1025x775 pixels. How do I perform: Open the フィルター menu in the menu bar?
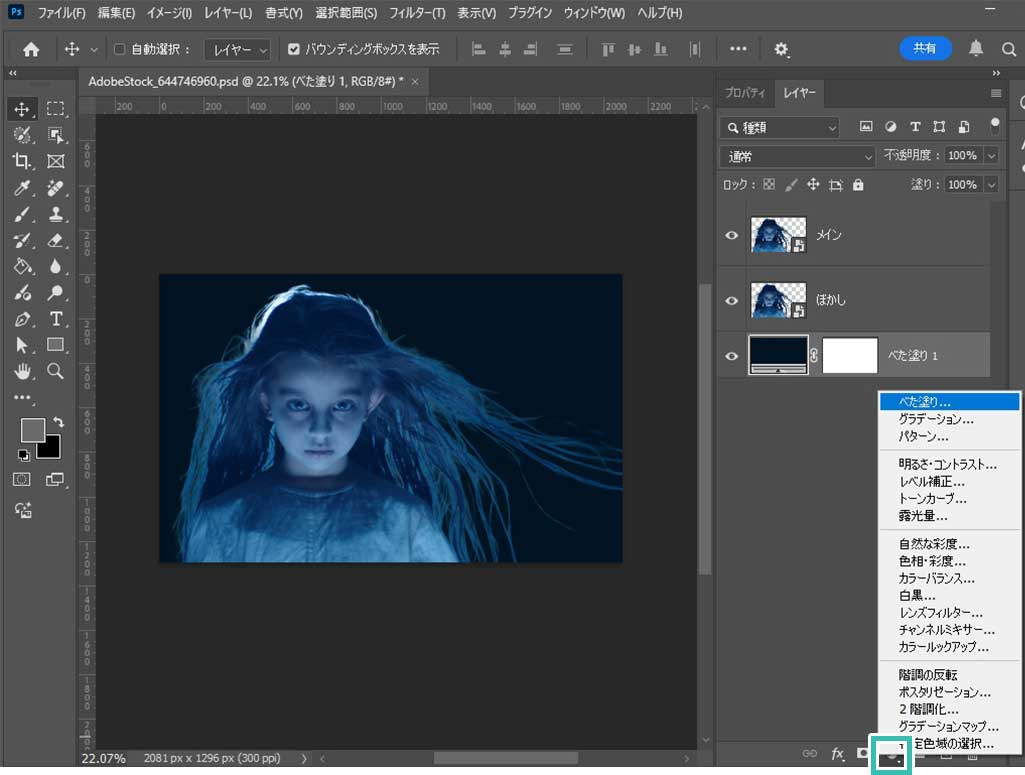click(x=417, y=14)
